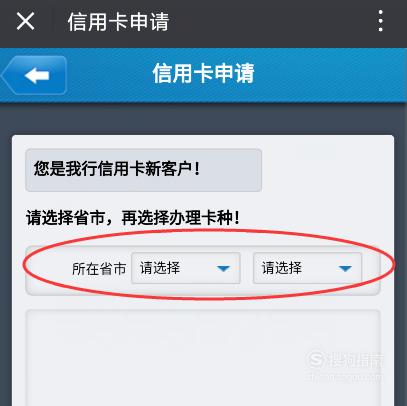Image resolution: width=407 pixels, height=406 pixels.
Task: Click the 所在省市 selection row container
Action: point(203,270)
